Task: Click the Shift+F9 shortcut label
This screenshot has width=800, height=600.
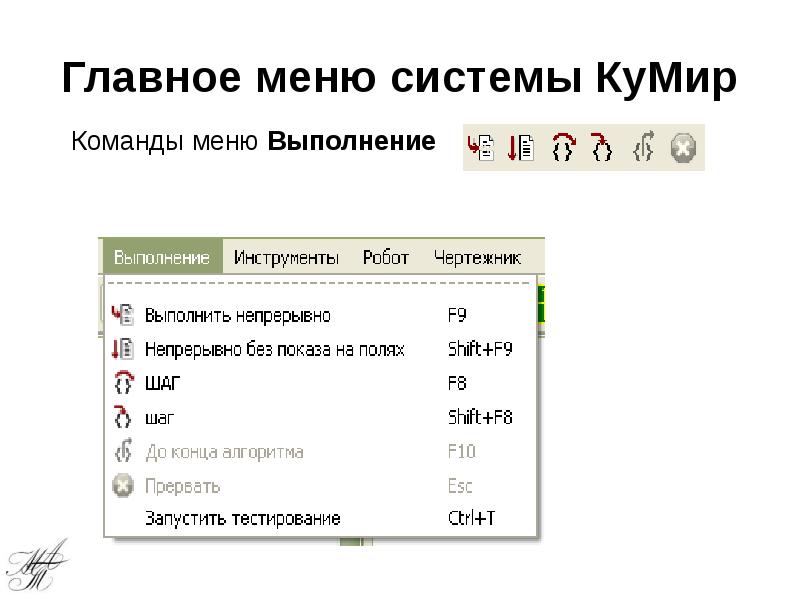Action: (480, 349)
